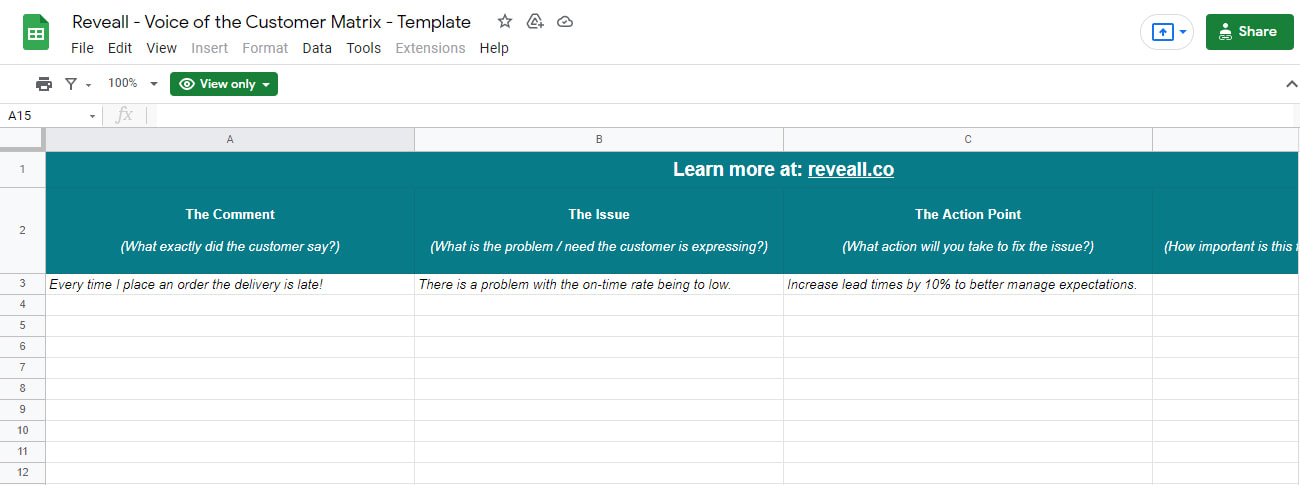Screen dimensions: 1300x485
Task: Select row 12 header
Action: click(x=22, y=472)
